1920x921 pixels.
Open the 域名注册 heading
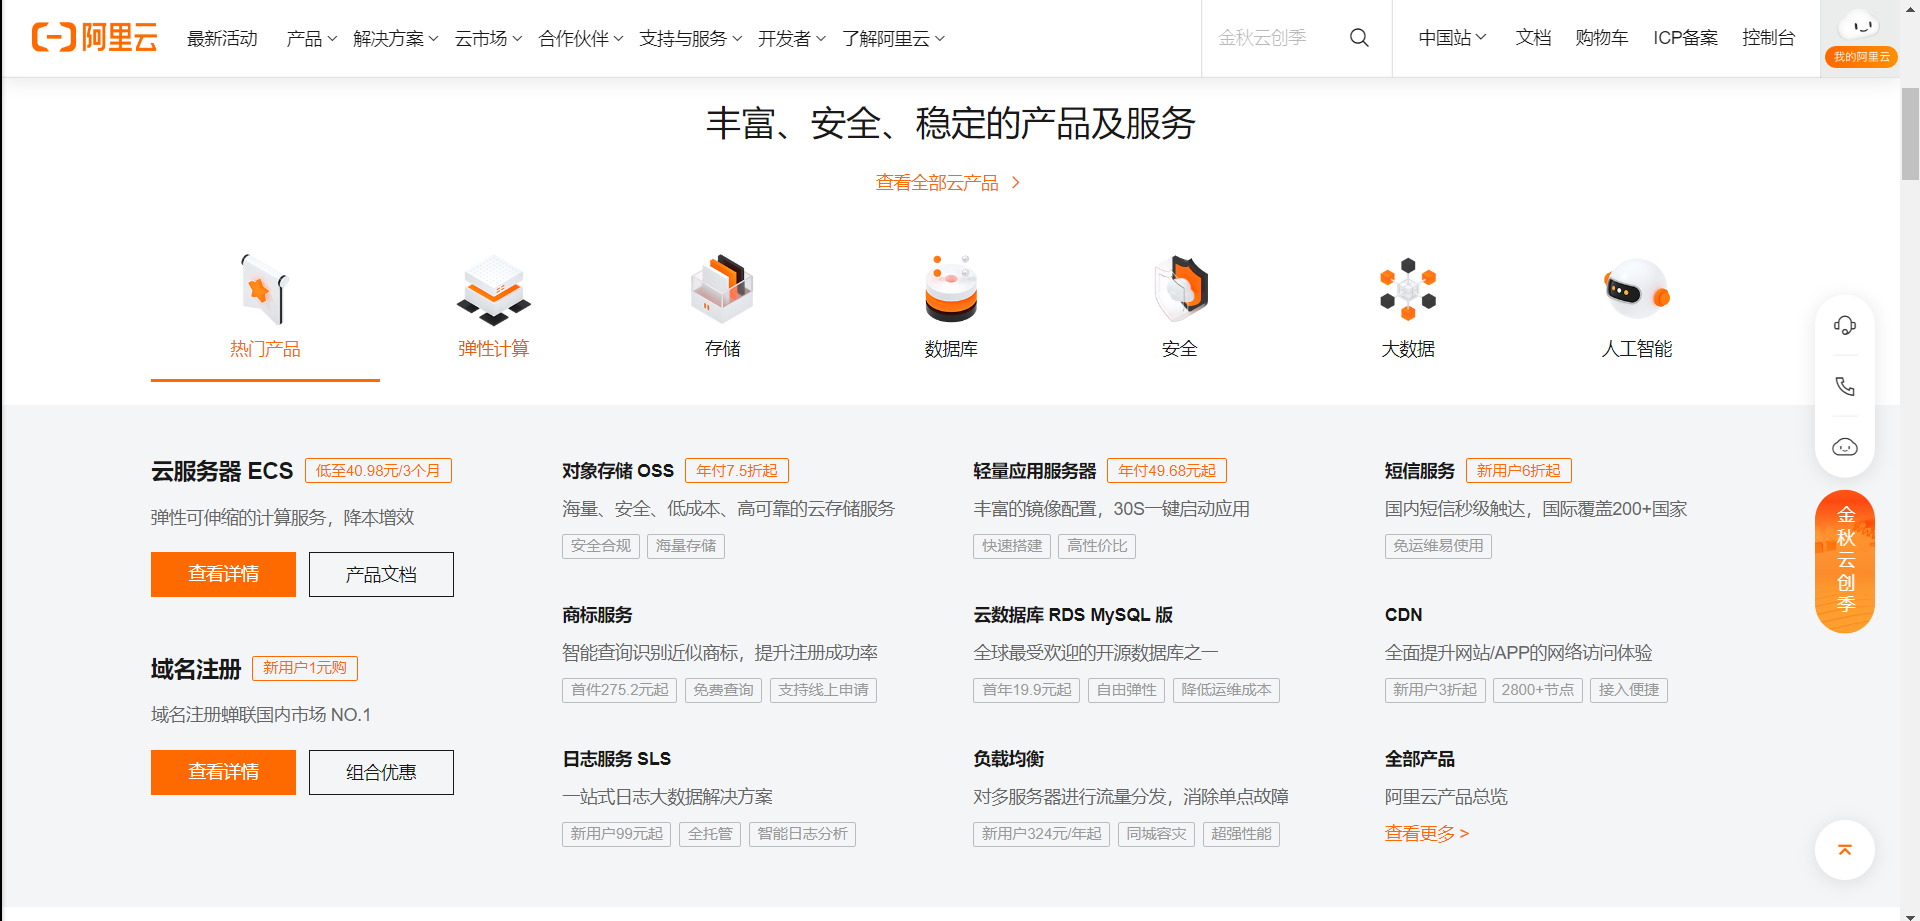(196, 669)
